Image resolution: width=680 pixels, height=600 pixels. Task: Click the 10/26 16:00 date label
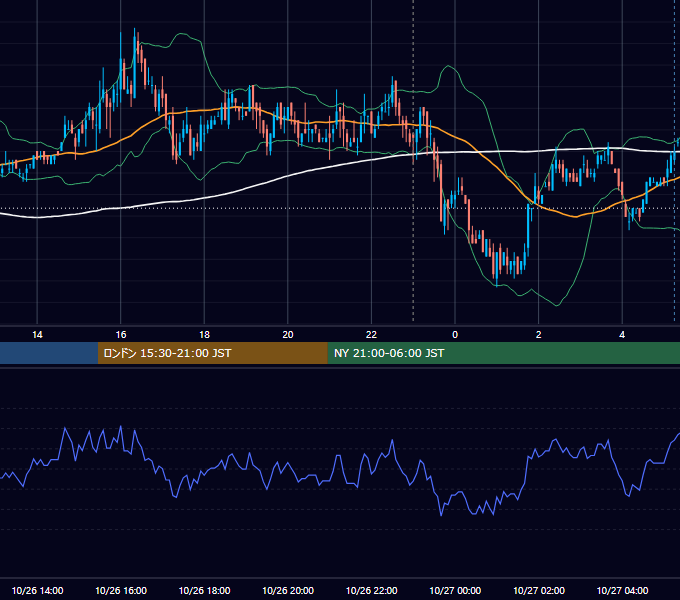(x=121, y=590)
